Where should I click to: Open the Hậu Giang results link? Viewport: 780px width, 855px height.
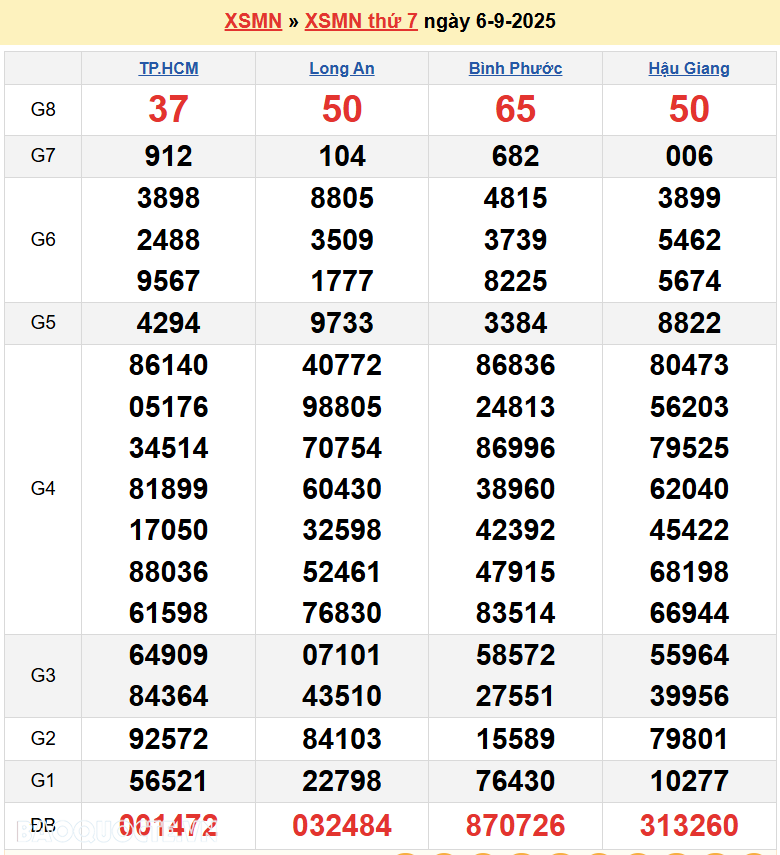click(x=689, y=68)
